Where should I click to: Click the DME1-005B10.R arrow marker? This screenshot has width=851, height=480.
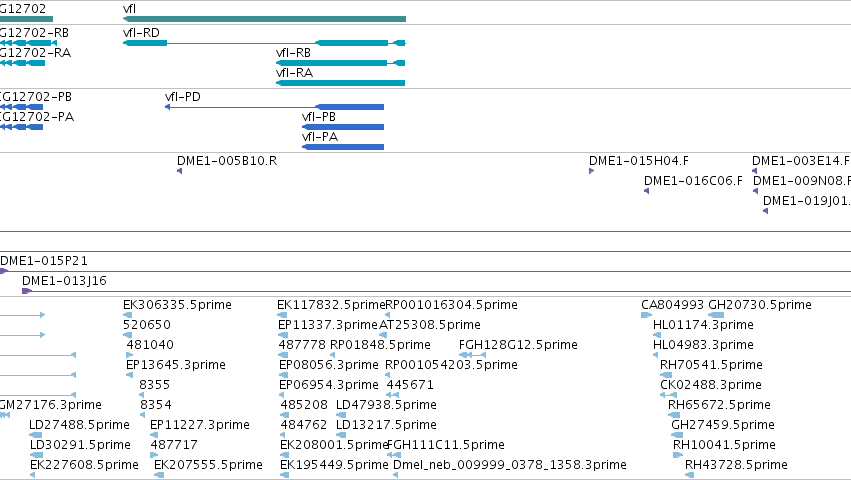tap(180, 171)
